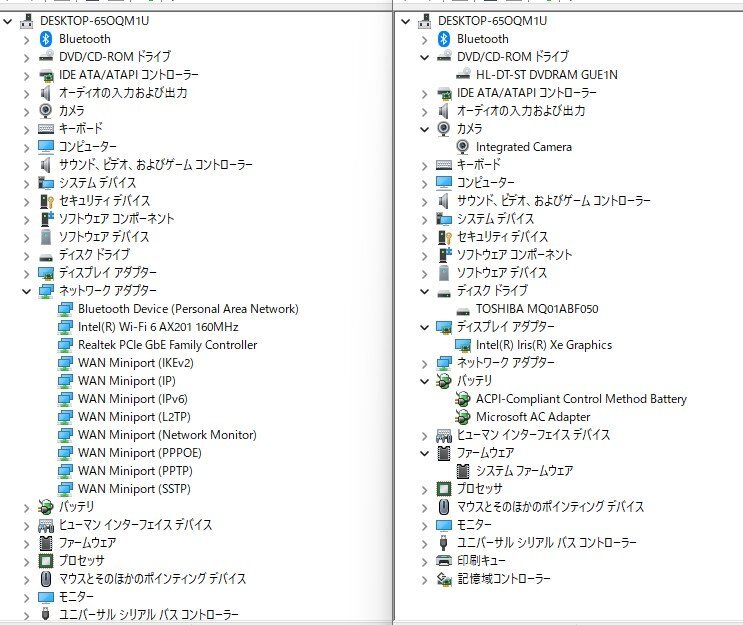Click バッテリ icon in left window
The height and width of the screenshot is (625, 743).
pyautogui.click(x=46, y=507)
